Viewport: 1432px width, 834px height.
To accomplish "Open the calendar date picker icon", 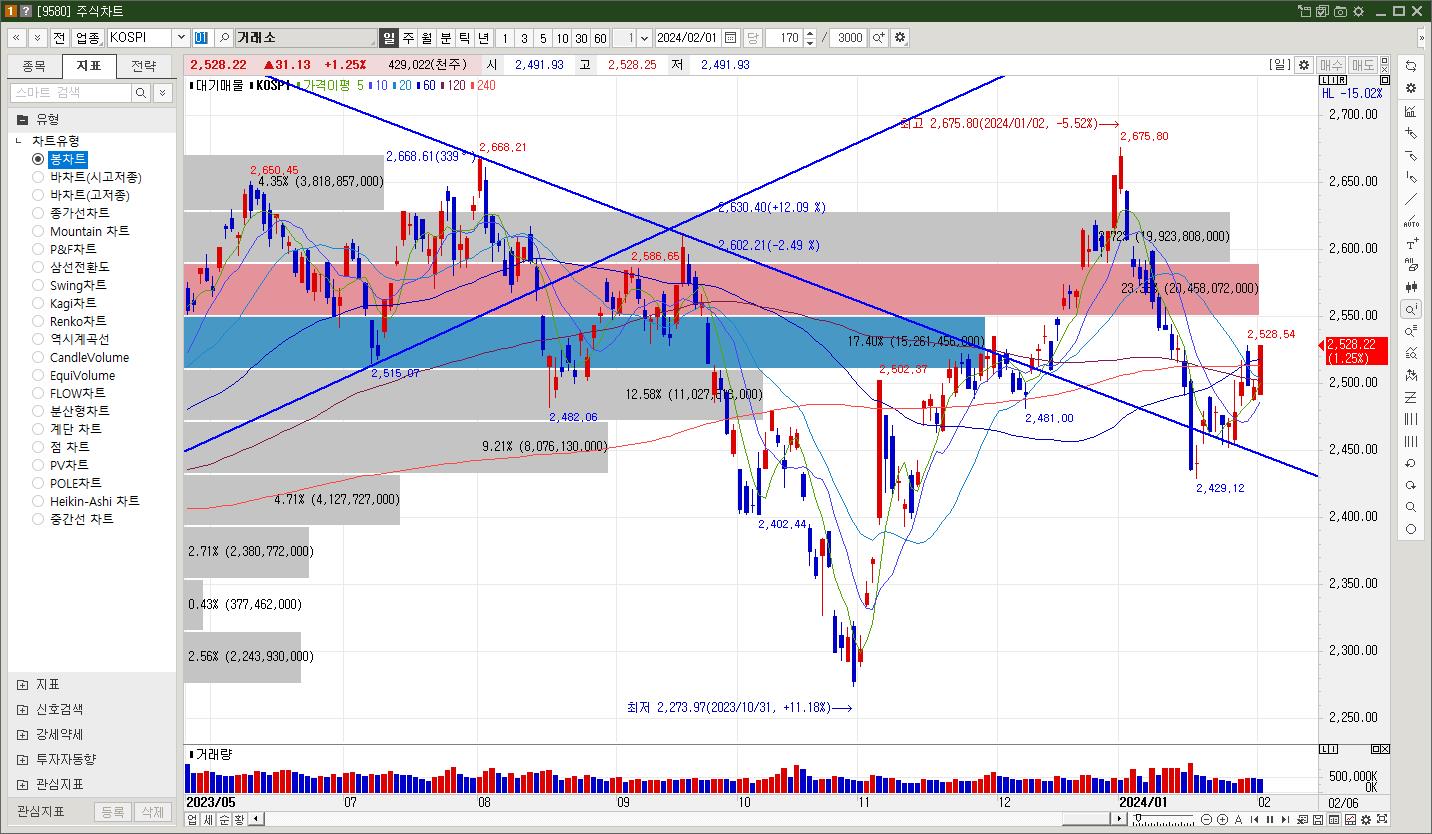I will point(731,38).
